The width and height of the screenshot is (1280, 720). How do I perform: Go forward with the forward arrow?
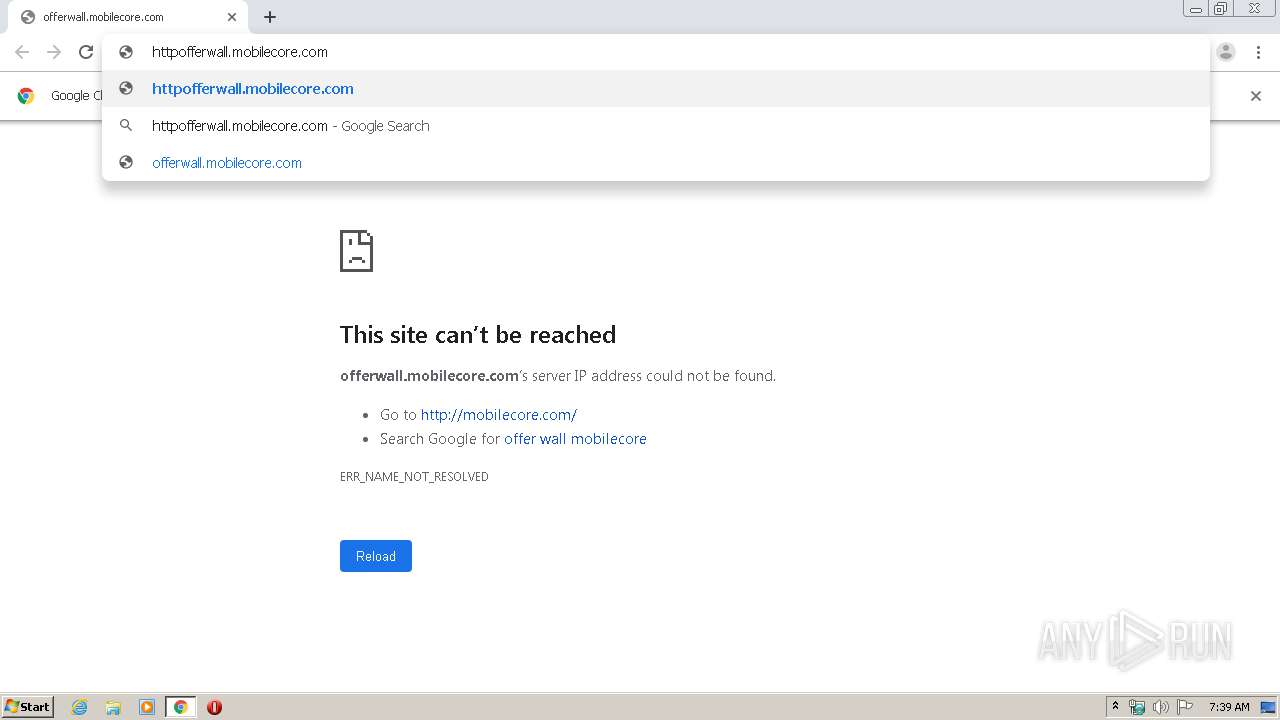(x=54, y=52)
